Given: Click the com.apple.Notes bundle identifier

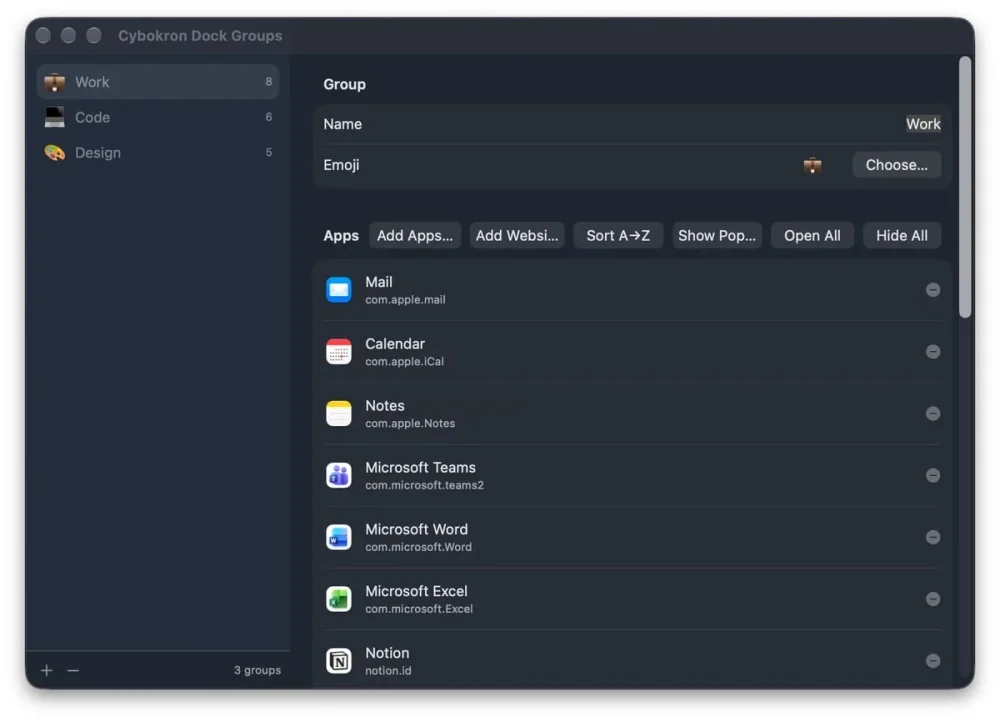Looking at the screenshot, I should point(410,424).
